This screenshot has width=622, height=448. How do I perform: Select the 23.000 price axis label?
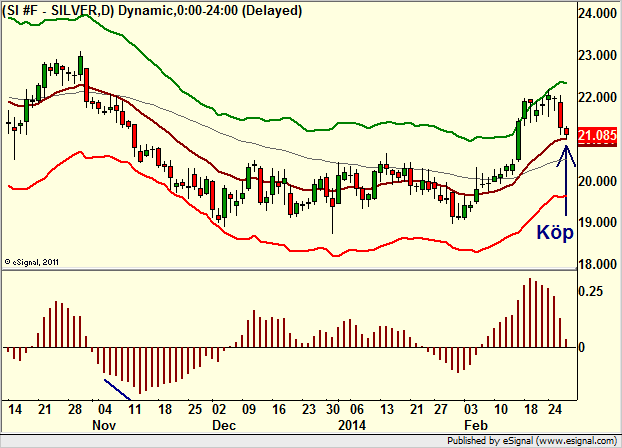tap(597, 55)
